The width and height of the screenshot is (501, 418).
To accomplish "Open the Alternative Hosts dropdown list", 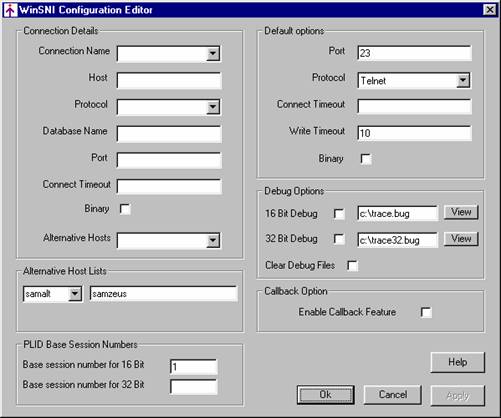I will tap(213, 240).
